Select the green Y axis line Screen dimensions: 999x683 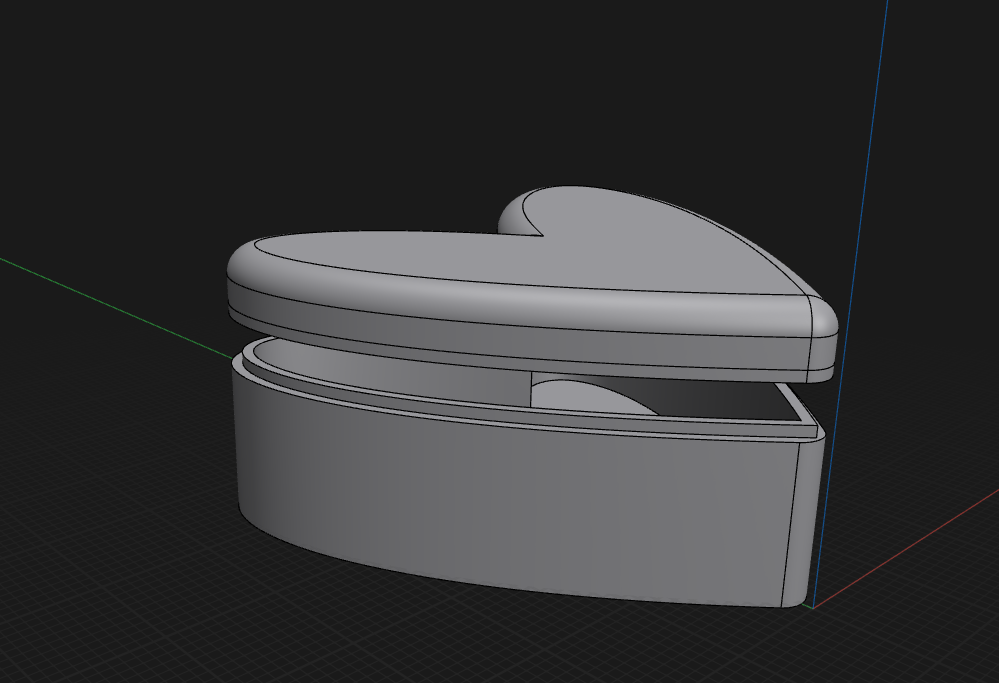[x=115, y=308]
